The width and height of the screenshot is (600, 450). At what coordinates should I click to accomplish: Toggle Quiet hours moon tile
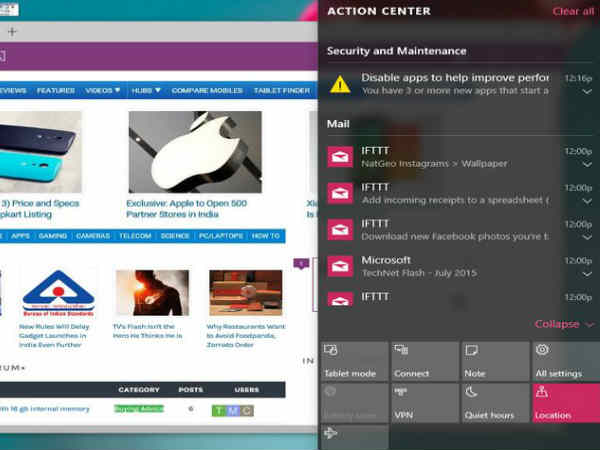(495, 403)
